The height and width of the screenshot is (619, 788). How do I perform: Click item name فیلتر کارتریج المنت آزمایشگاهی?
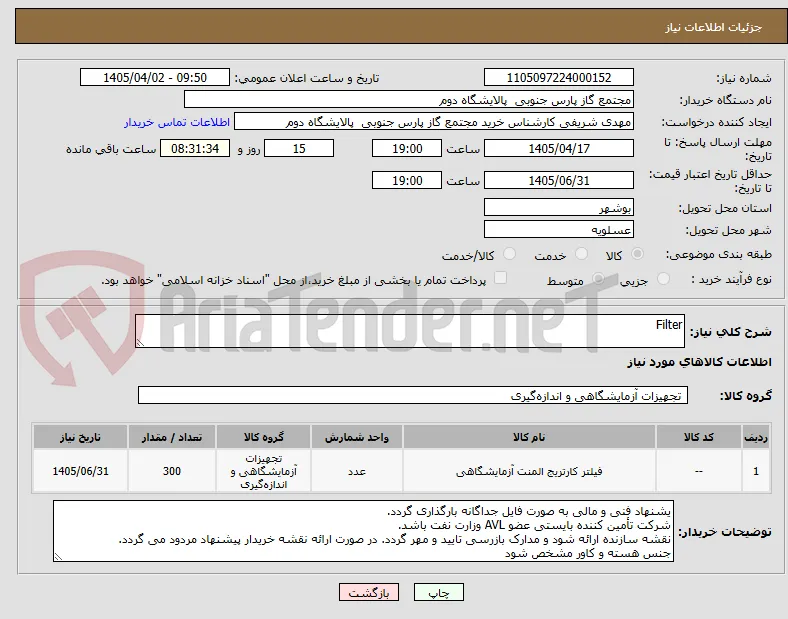pos(529,471)
